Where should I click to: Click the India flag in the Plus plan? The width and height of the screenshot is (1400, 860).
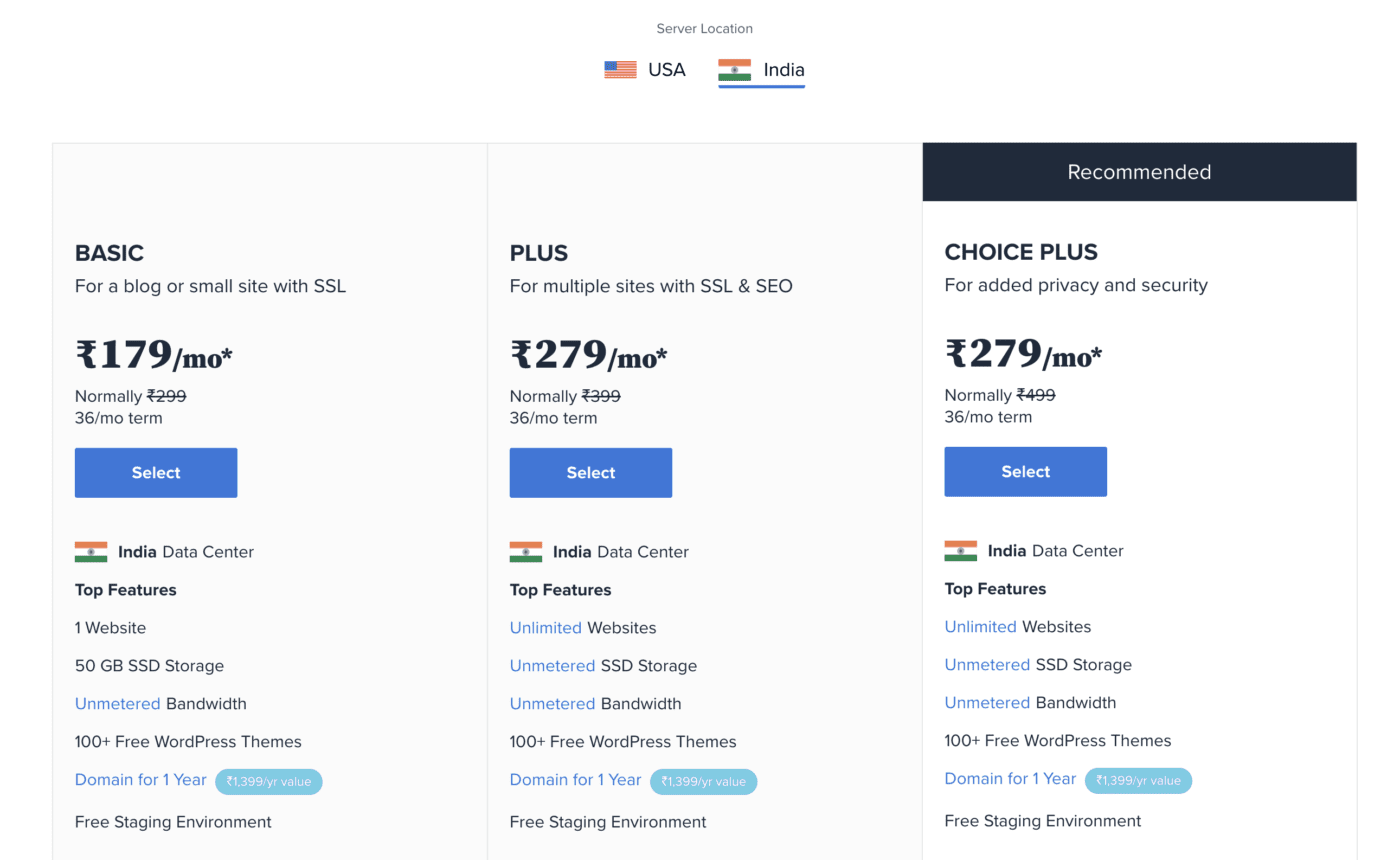pyautogui.click(x=526, y=552)
